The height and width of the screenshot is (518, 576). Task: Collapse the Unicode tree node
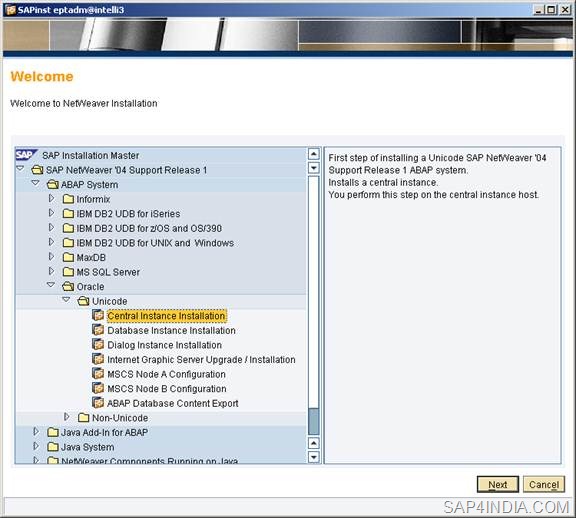click(66, 300)
